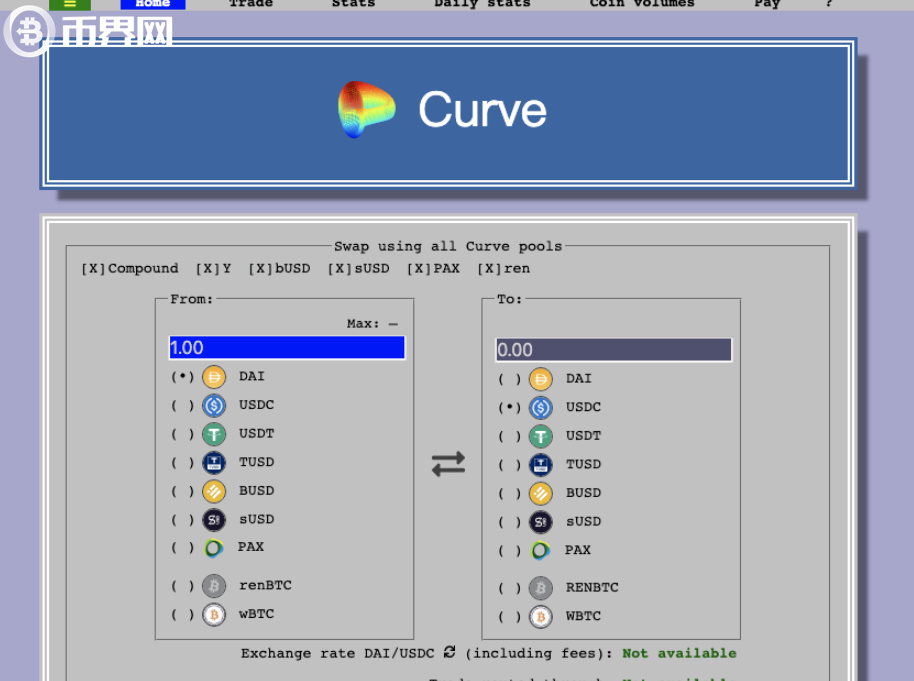Toggle the bUSD pool checkbox
914x681 pixels.
261,269
